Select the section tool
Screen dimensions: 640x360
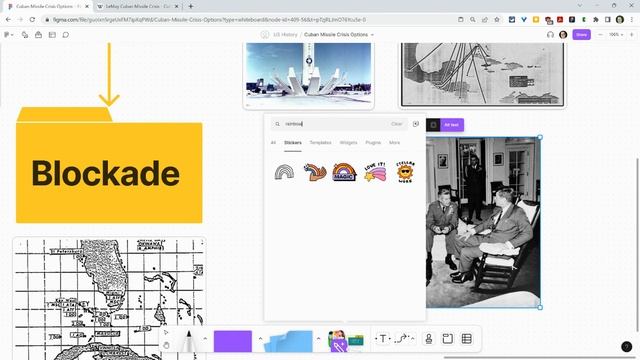point(448,338)
